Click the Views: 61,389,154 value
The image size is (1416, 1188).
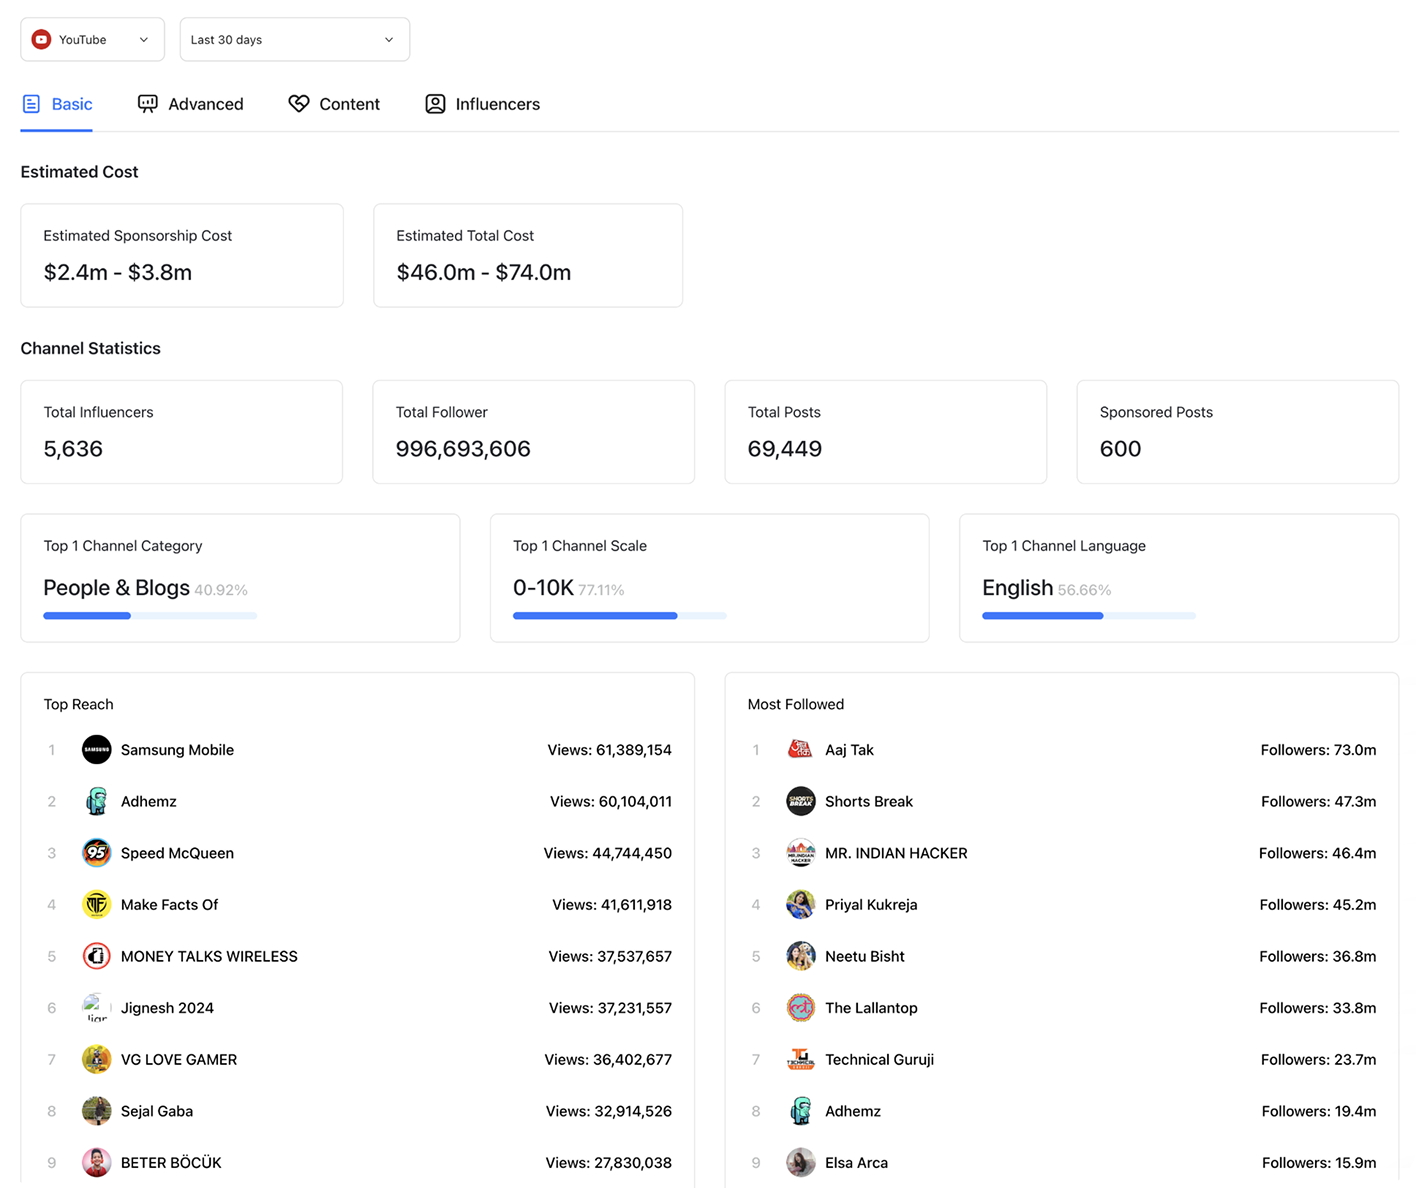click(x=610, y=750)
